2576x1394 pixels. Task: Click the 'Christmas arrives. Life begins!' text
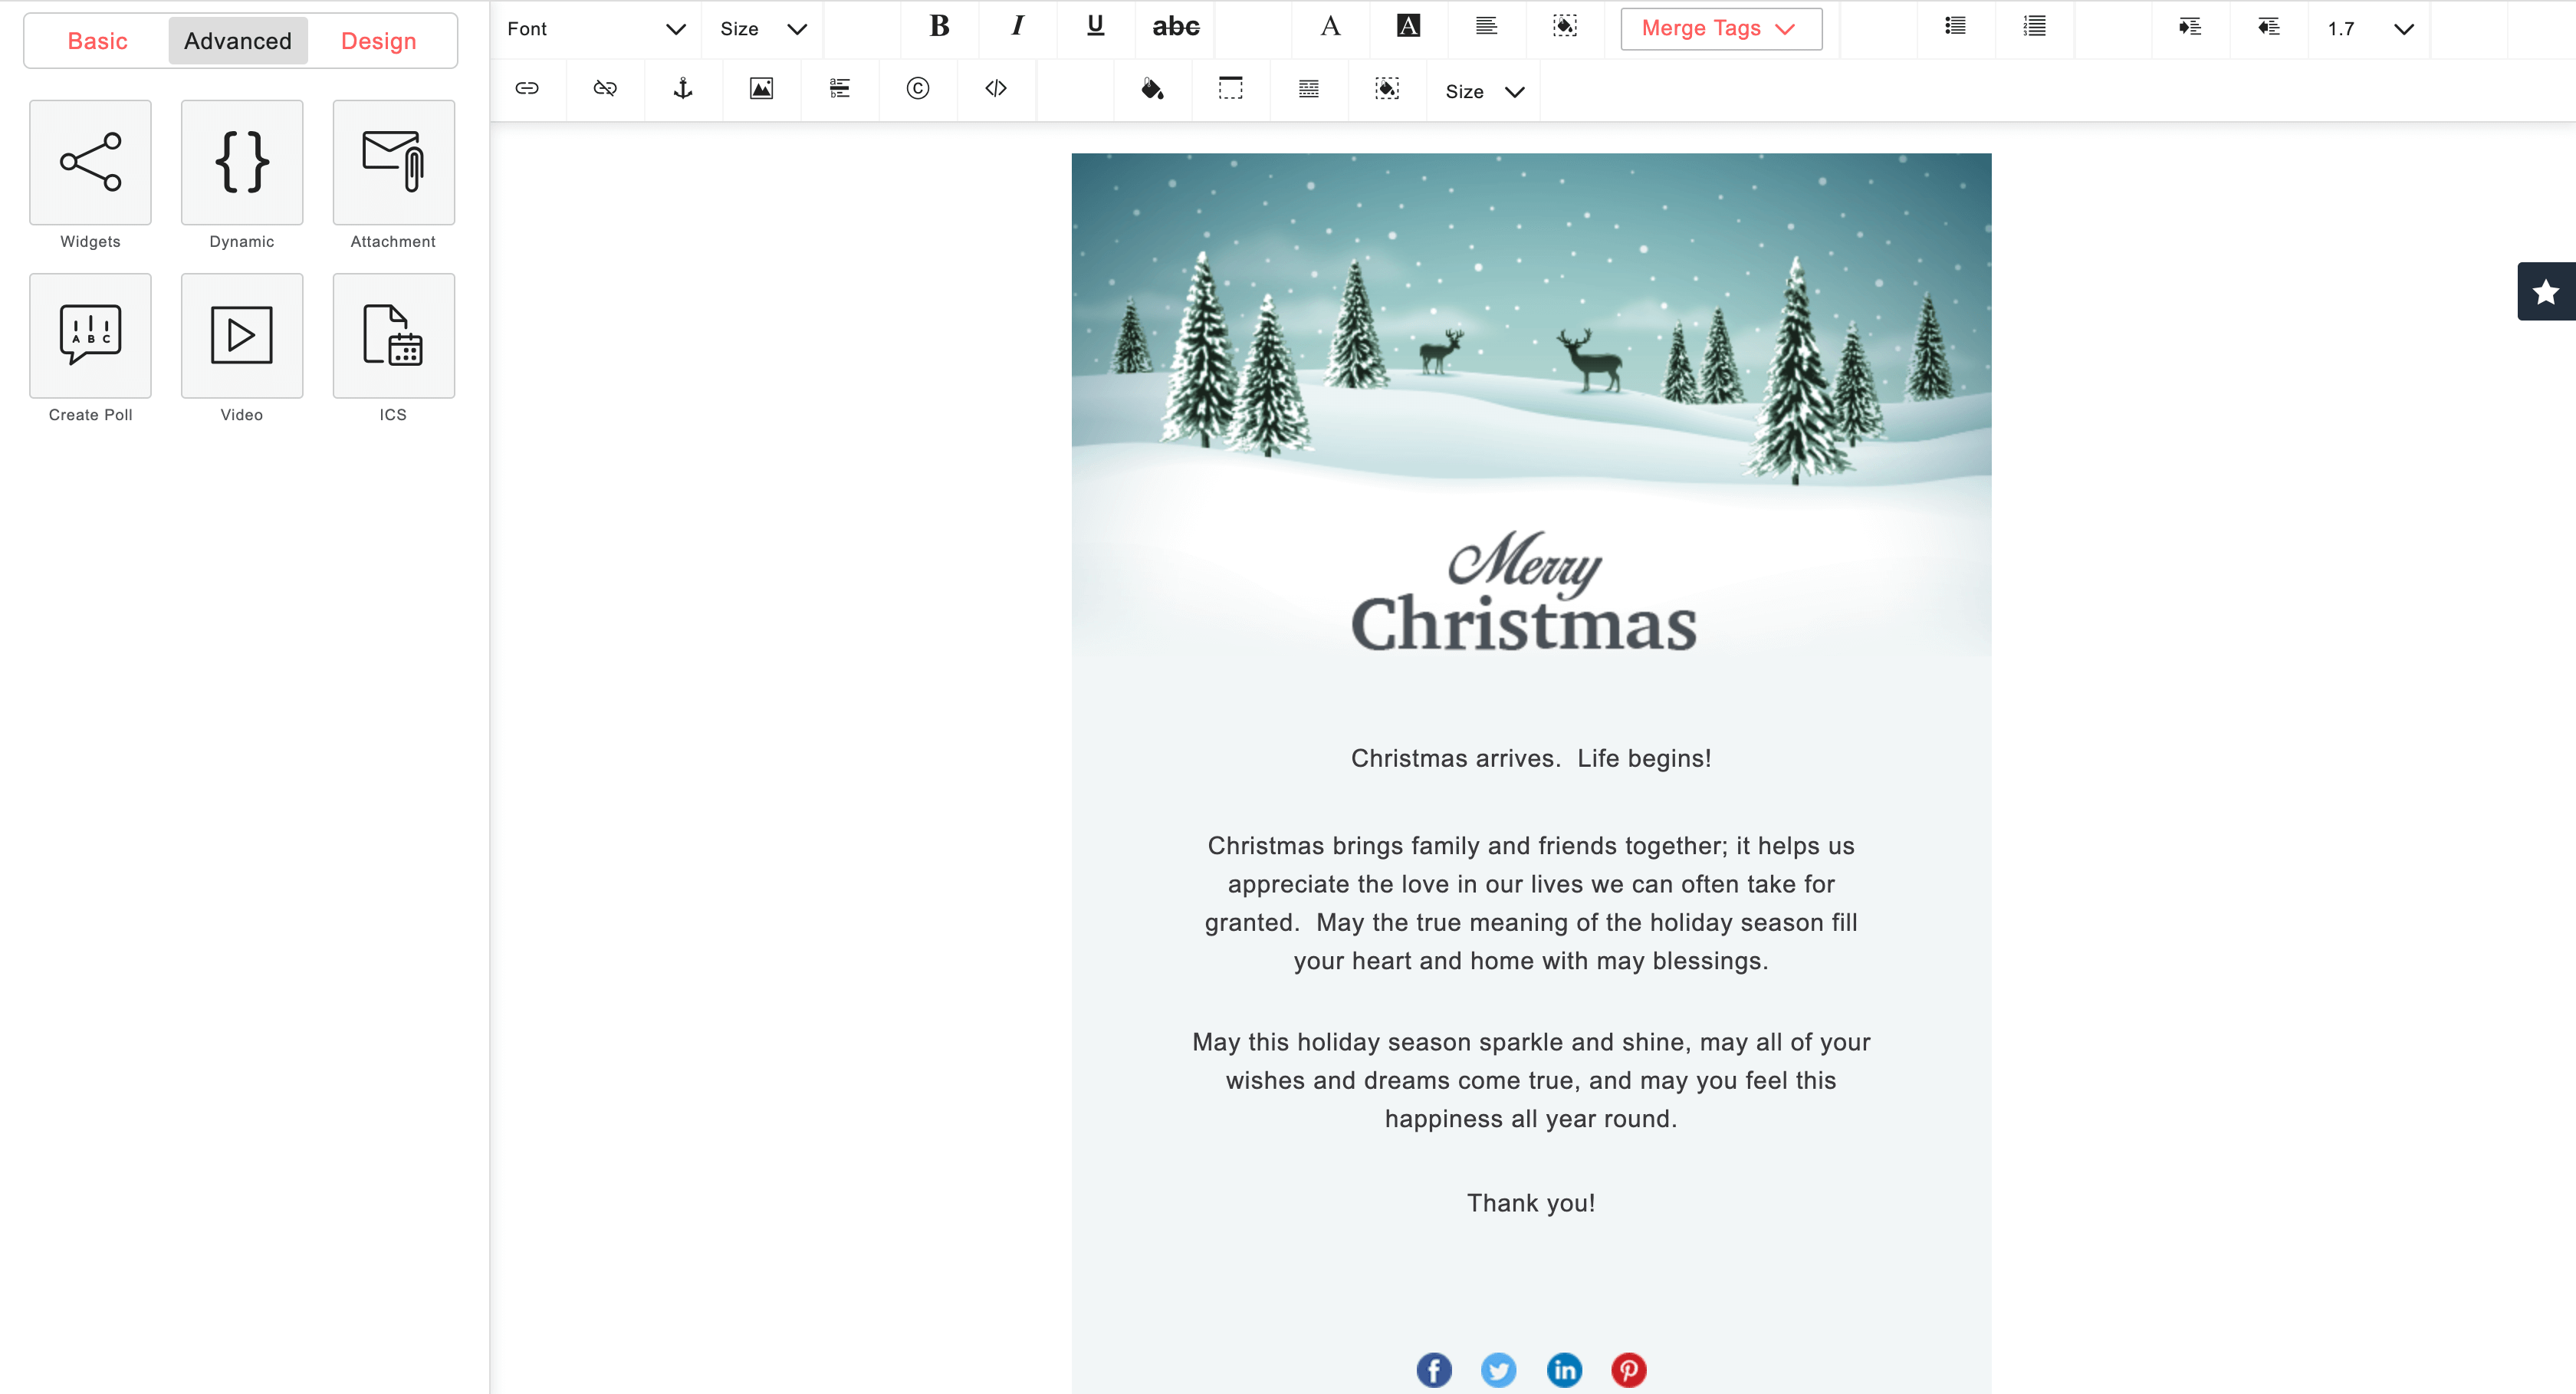1531,758
